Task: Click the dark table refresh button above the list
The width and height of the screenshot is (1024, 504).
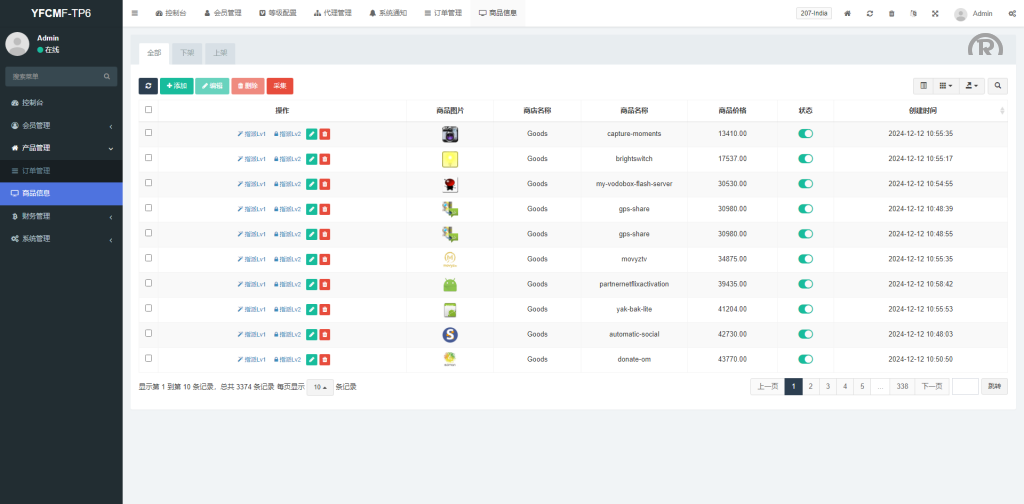Action: [148, 87]
